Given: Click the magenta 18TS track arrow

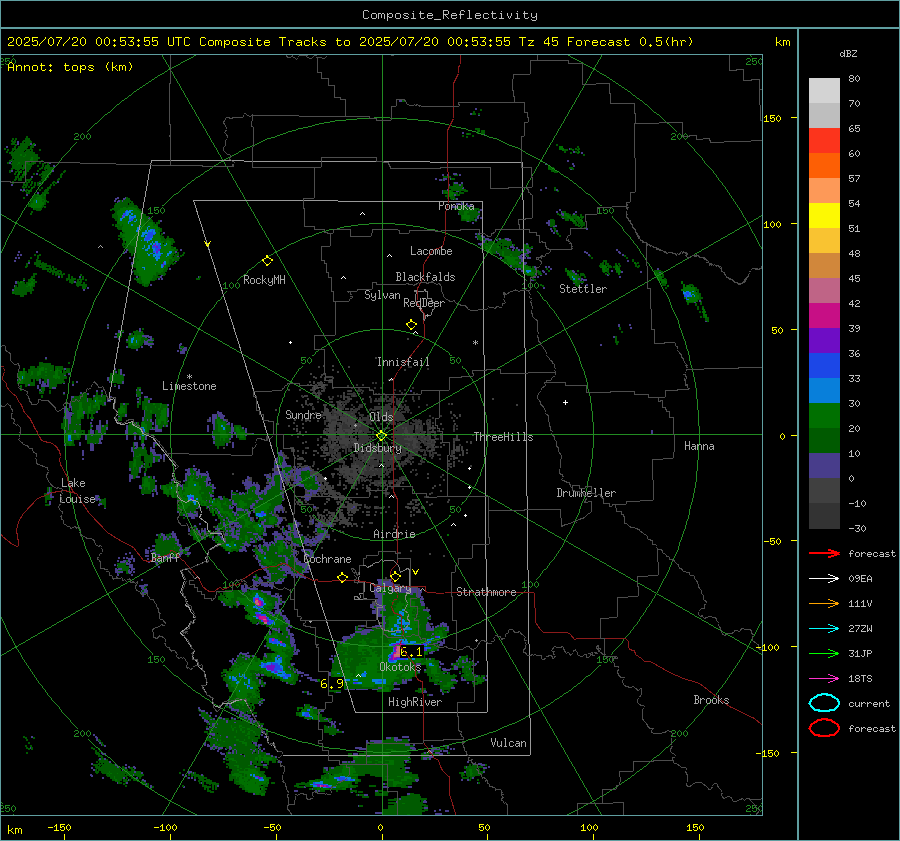Looking at the screenshot, I should click(824, 679).
